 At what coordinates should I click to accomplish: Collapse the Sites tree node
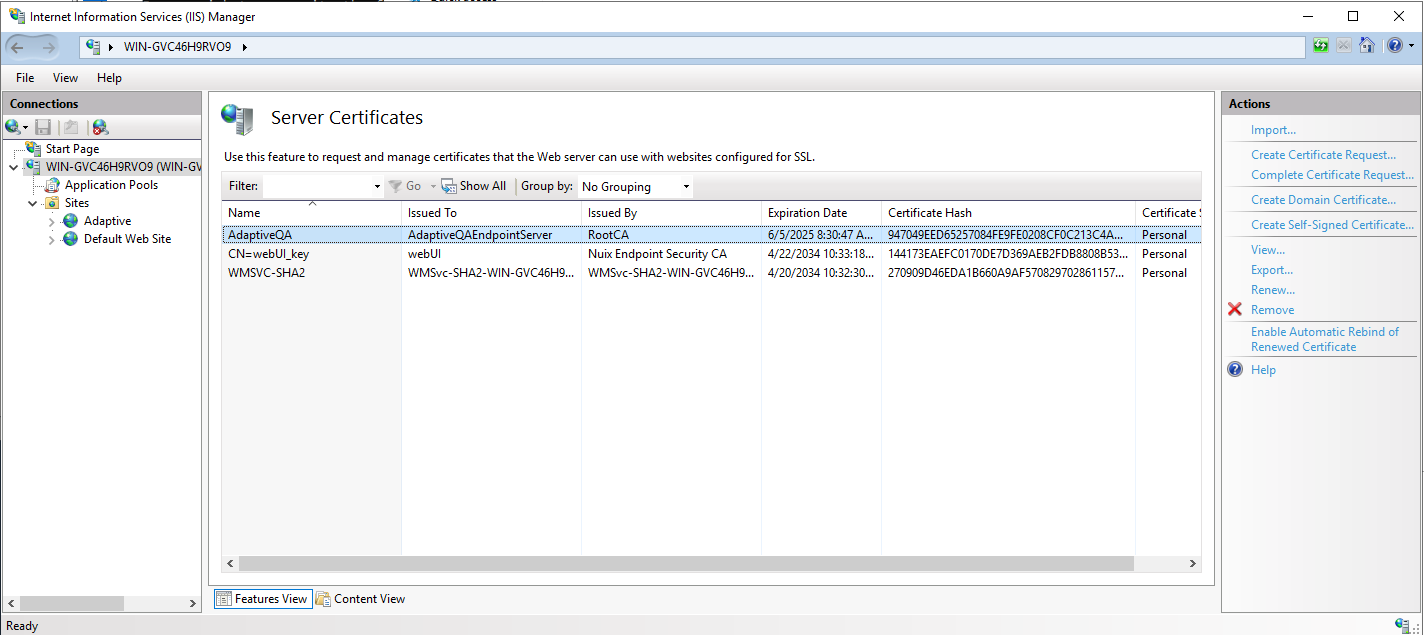point(32,203)
